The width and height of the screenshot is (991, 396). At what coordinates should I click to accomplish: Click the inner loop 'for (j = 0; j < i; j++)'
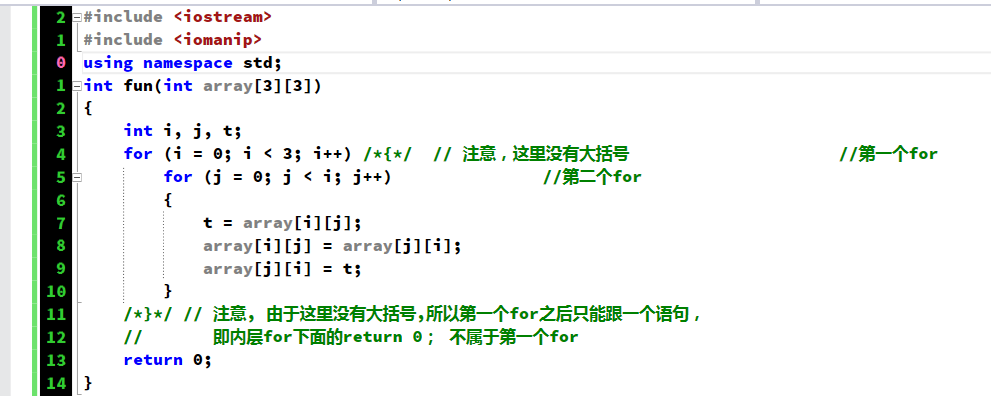[277, 177]
